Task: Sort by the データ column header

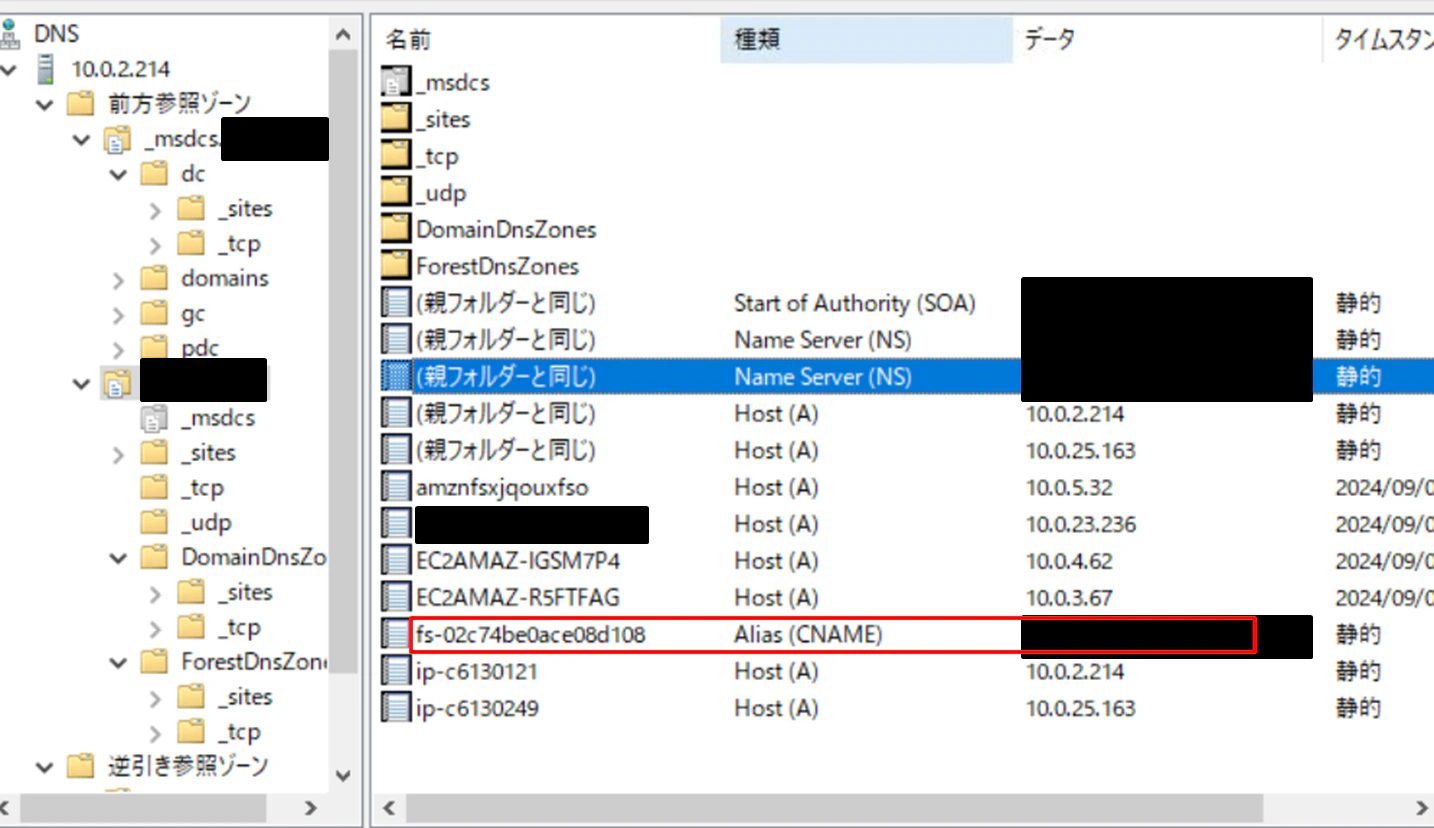Action: point(1167,39)
